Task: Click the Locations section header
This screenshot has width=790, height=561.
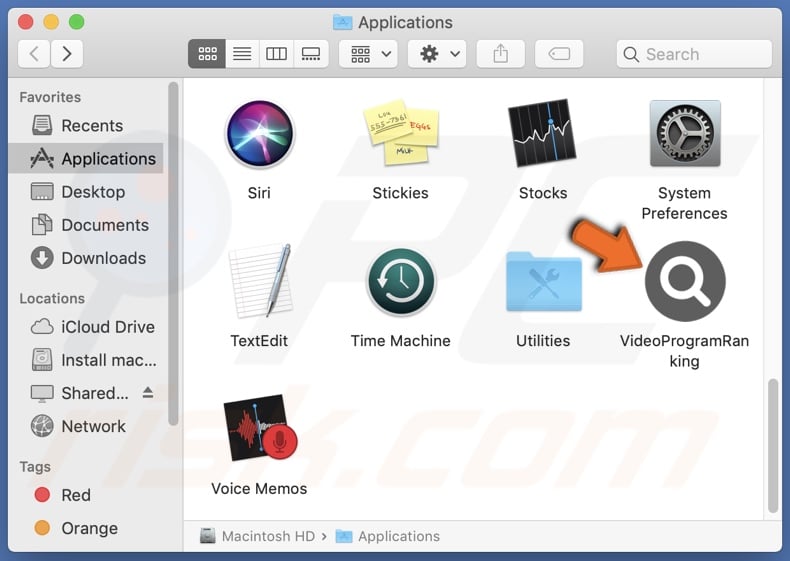Action: tap(52, 298)
